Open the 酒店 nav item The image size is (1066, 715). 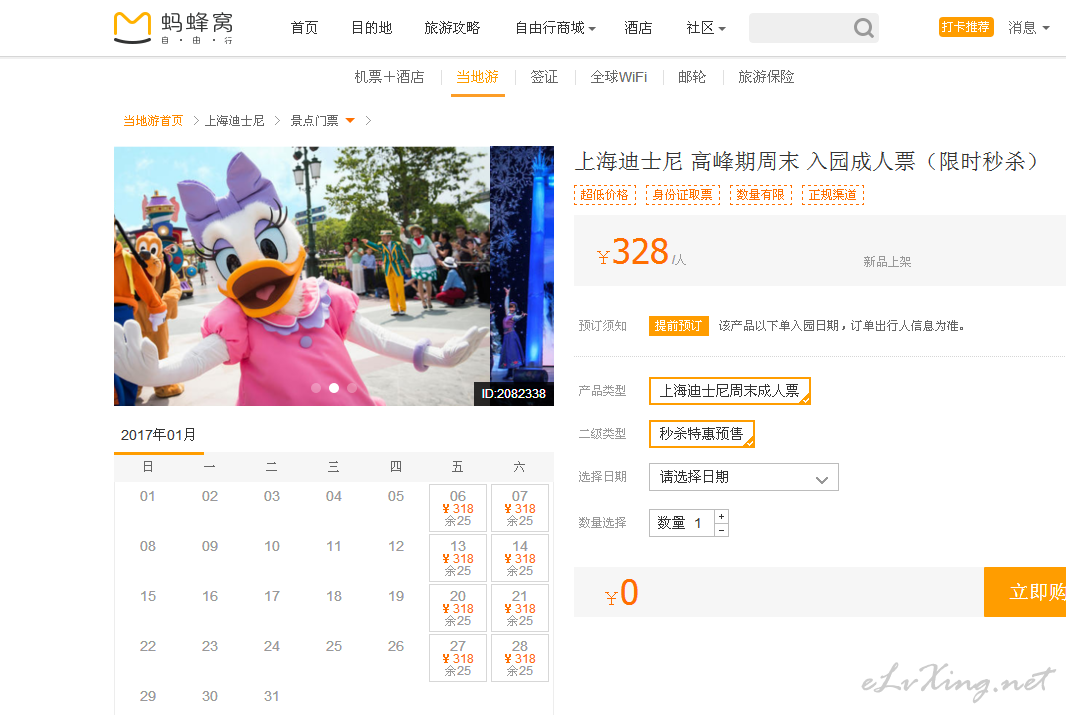[x=638, y=28]
